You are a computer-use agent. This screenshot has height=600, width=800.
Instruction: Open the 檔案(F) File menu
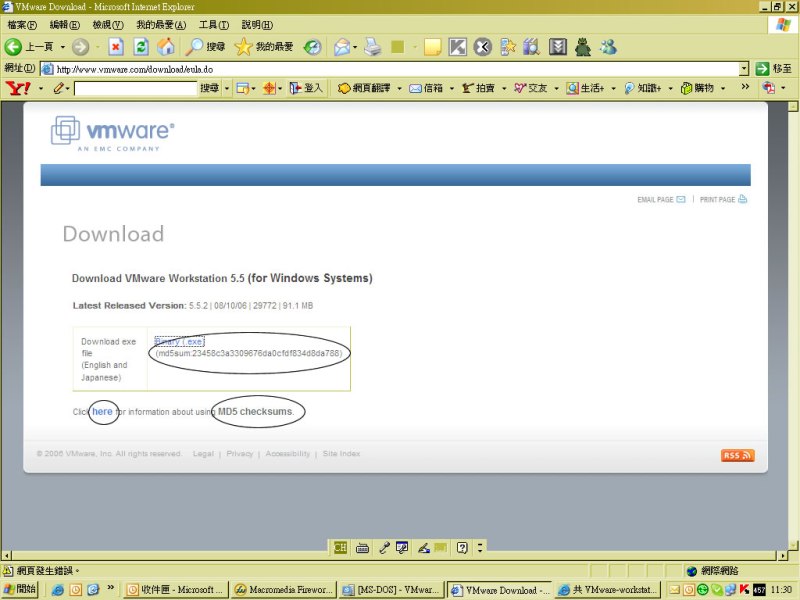coord(22,24)
